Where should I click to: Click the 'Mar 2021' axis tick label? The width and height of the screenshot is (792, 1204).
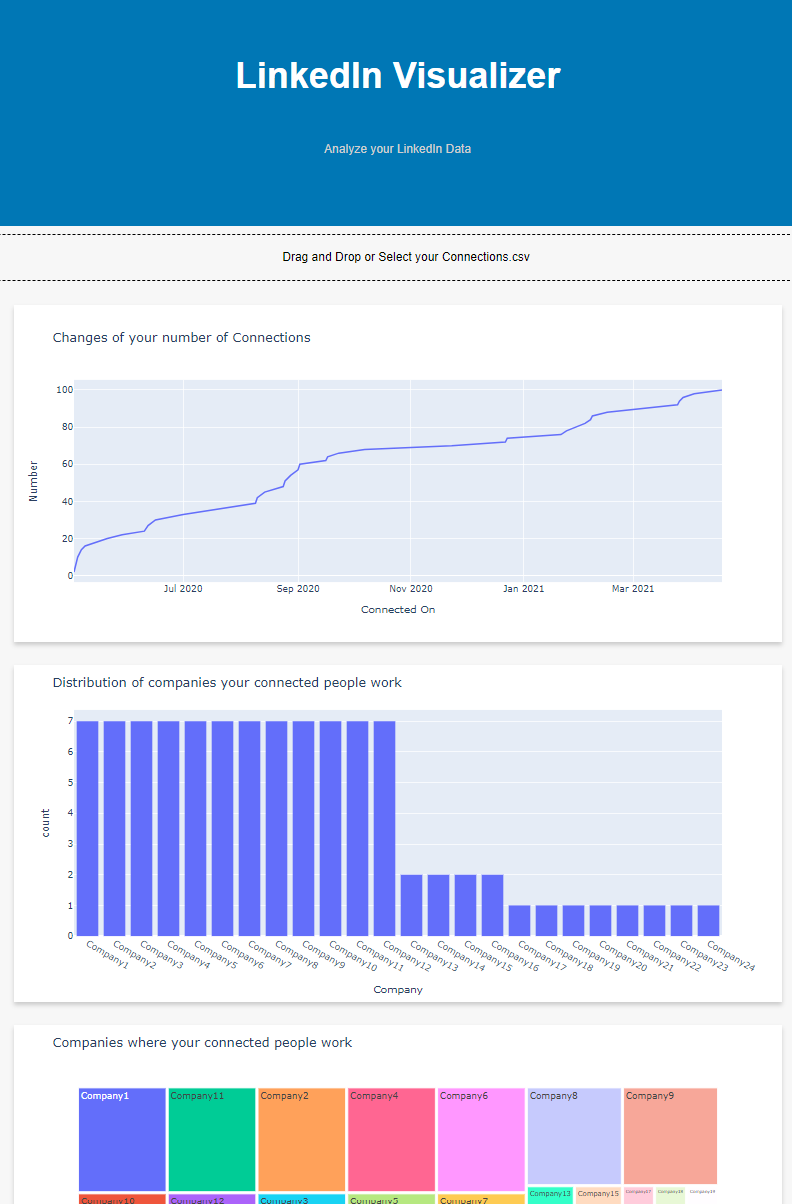click(633, 589)
